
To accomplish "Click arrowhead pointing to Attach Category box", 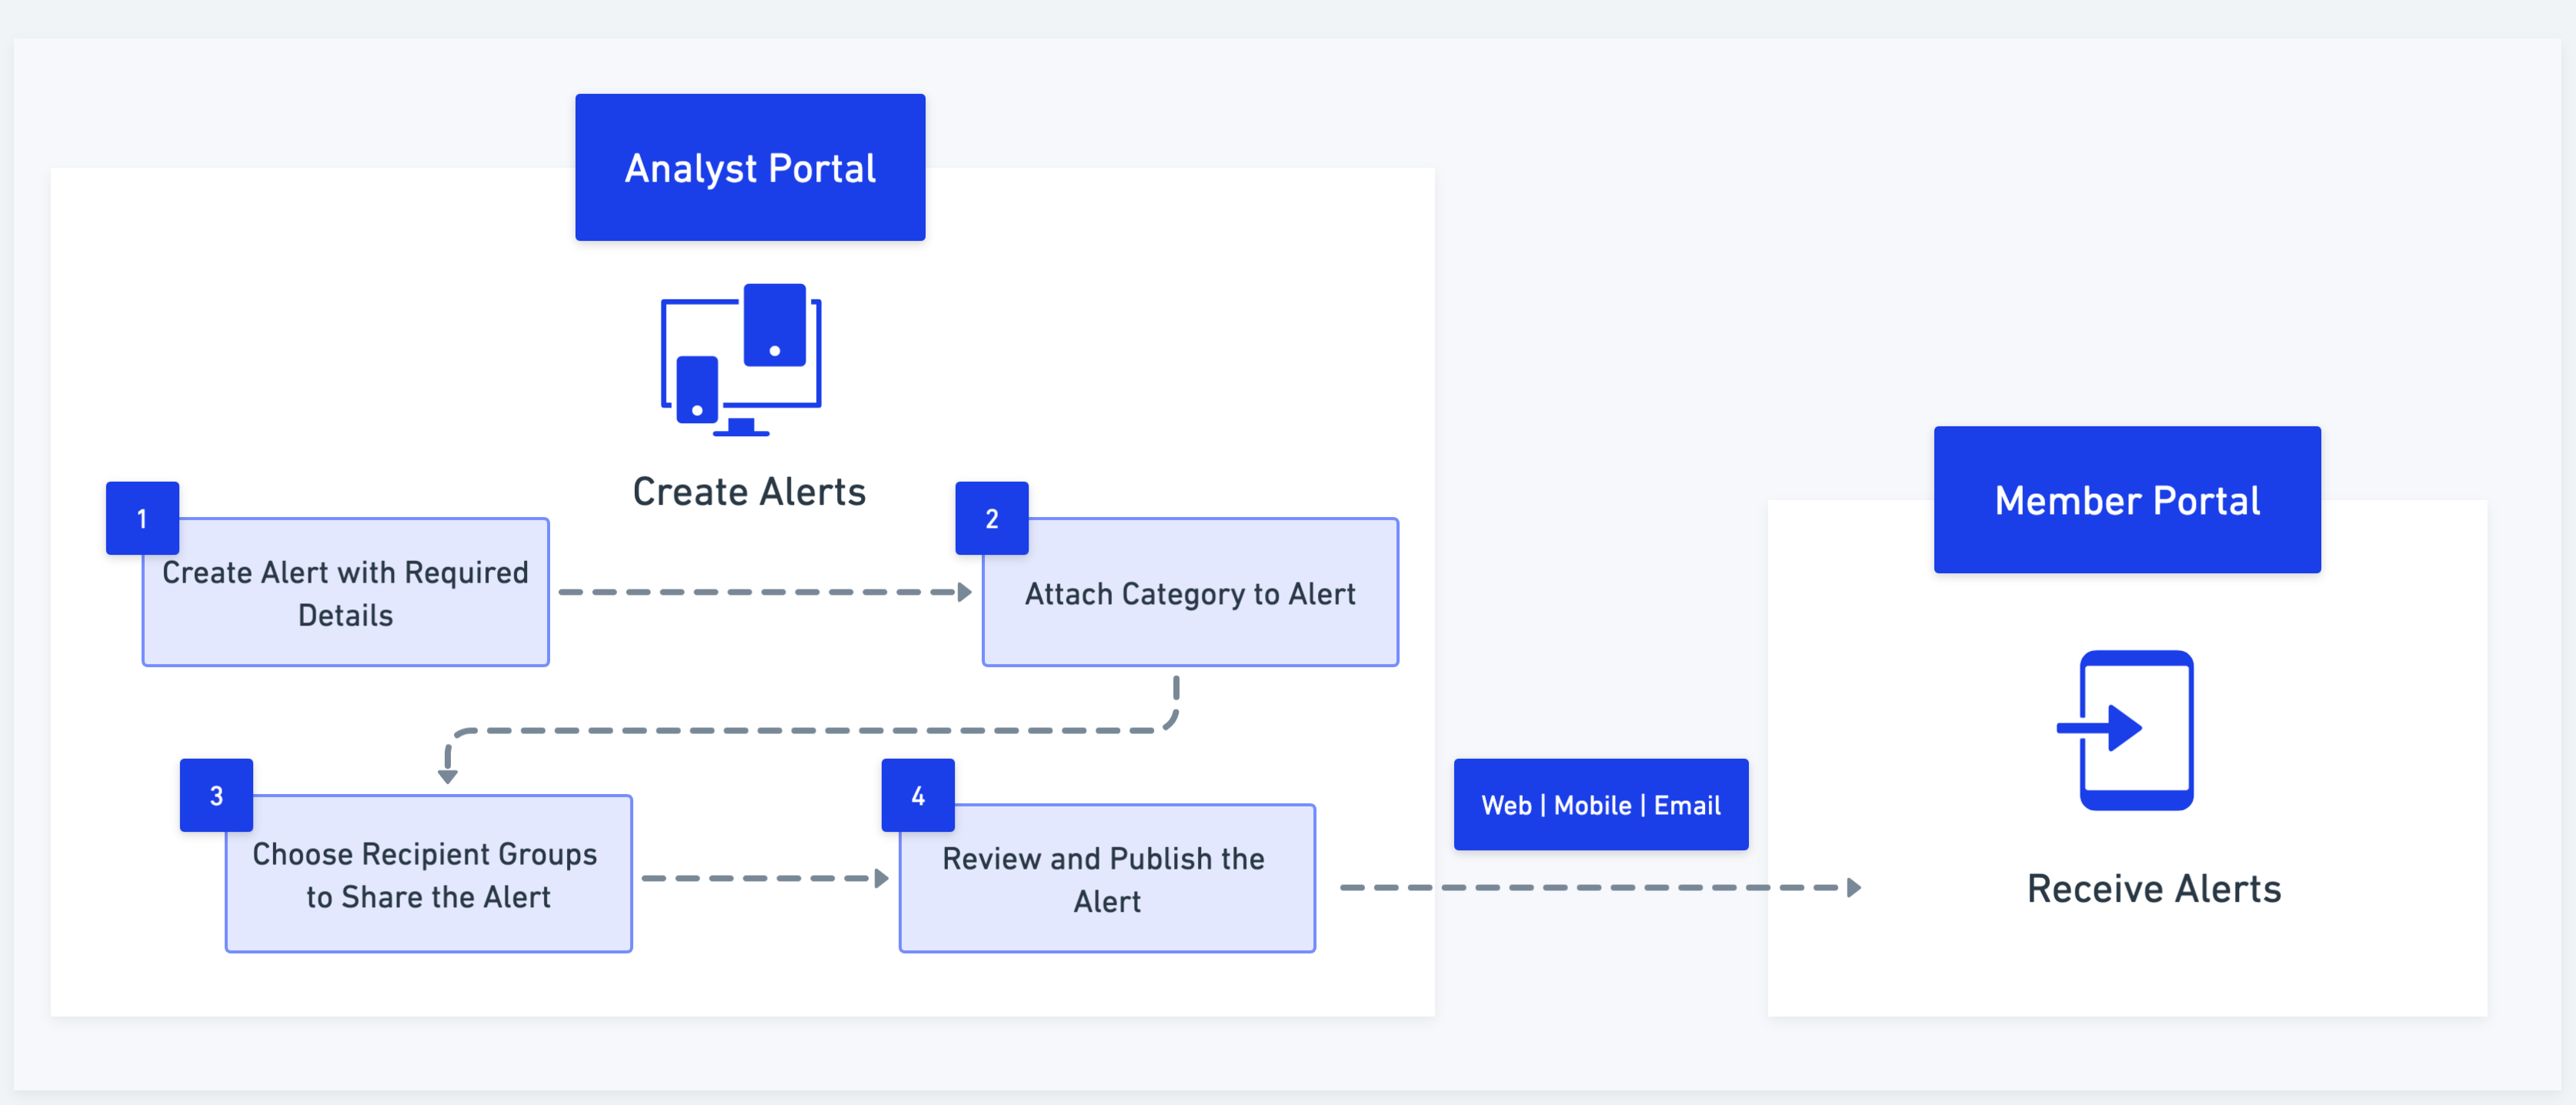I will coord(964,592).
